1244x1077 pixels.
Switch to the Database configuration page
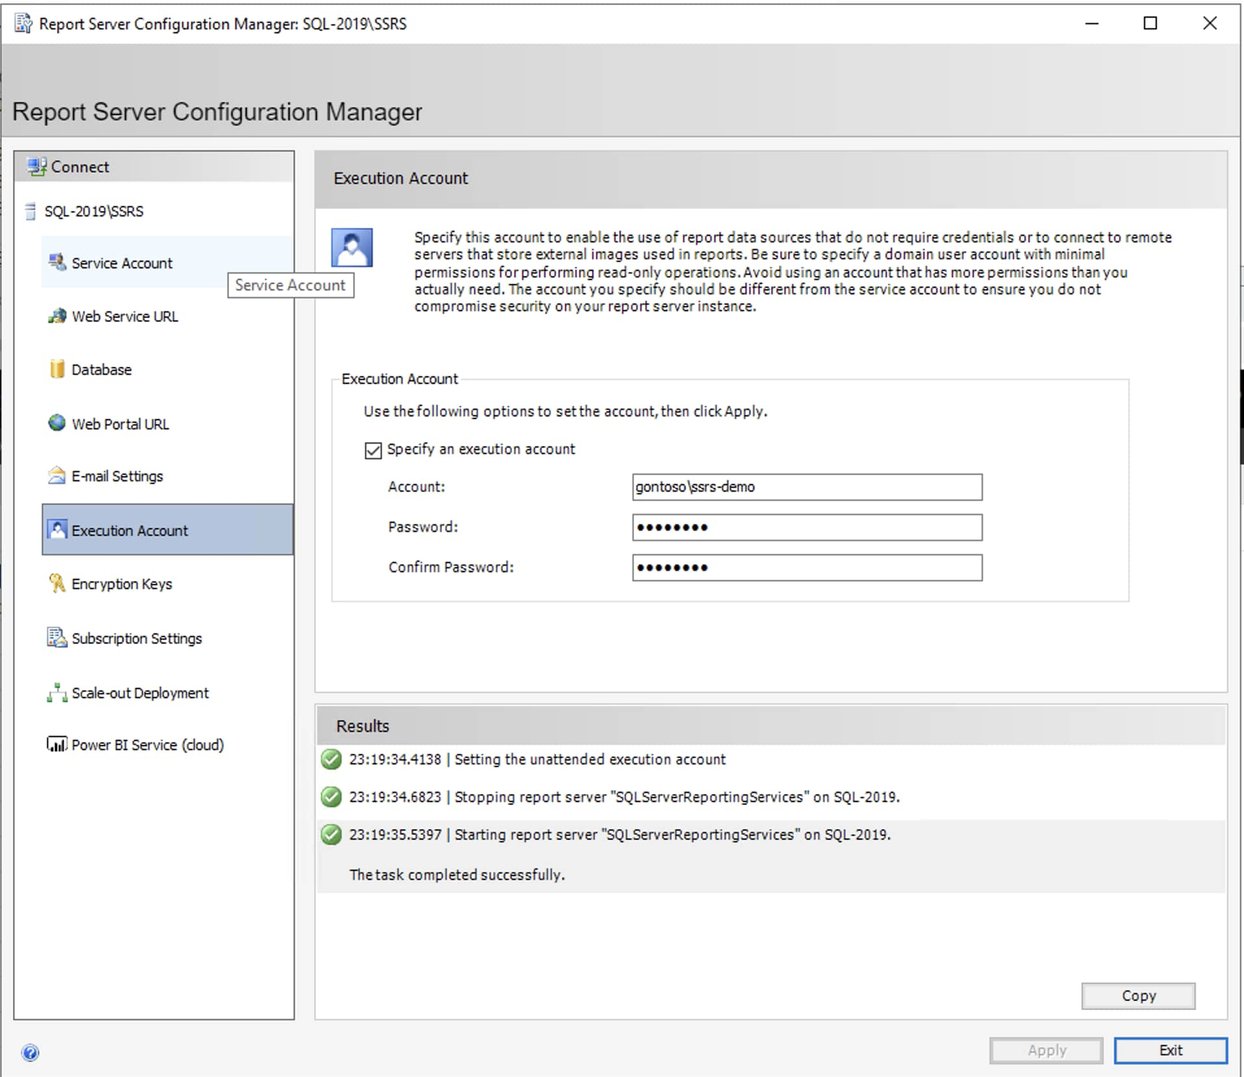coord(101,369)
